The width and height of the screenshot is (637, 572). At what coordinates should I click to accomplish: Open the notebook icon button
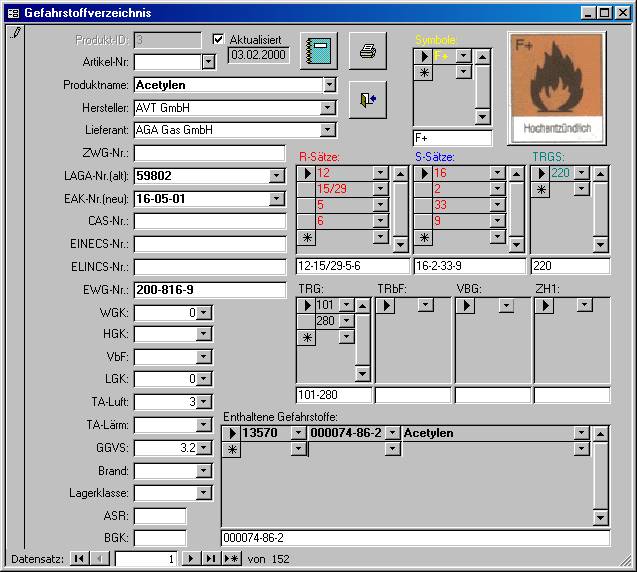coord(319,51)
